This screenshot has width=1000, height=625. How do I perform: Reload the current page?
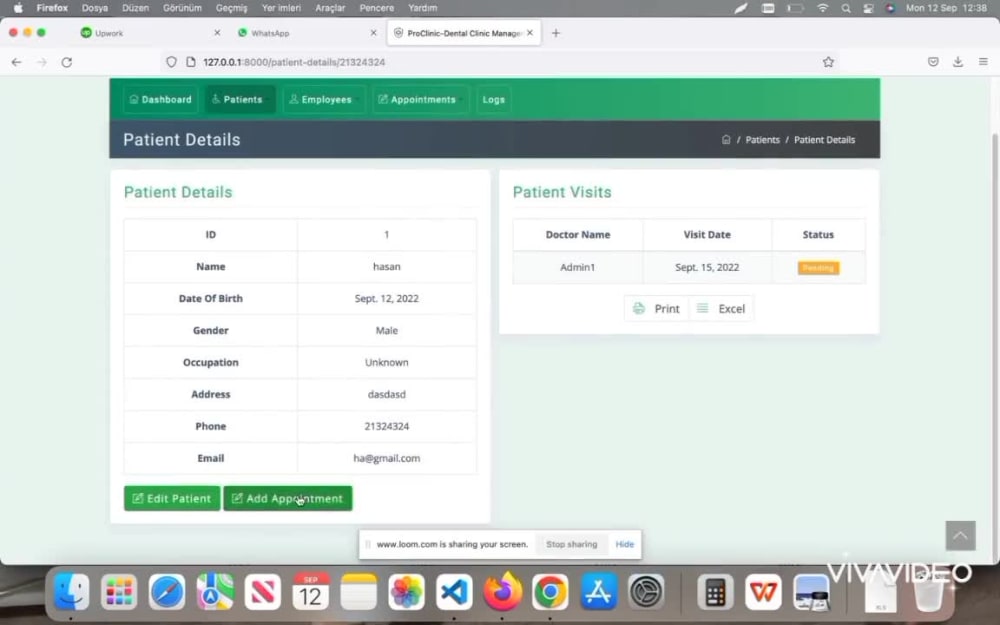click(66, 62)
